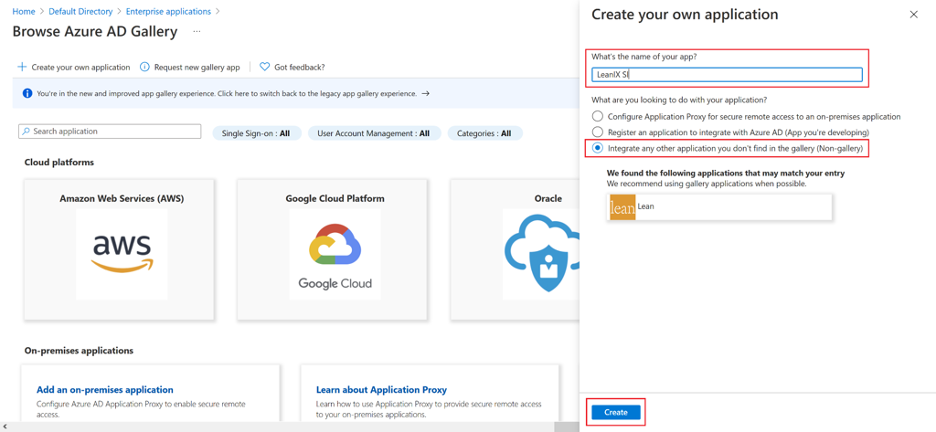Select Register an application to integrate radio option
This screenshot has width=936, height=432.
pyautogui.click(x=597, y=132)
